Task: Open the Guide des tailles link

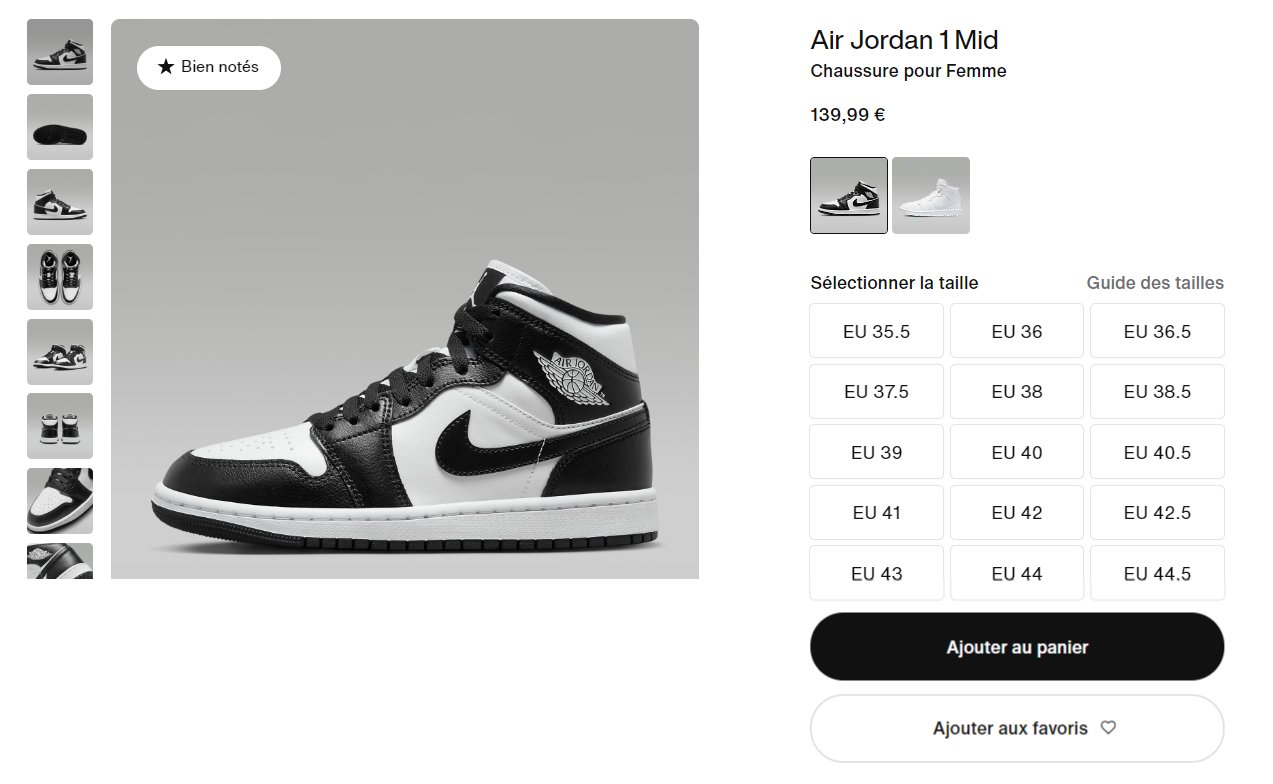Action: tap(1155, 283)
